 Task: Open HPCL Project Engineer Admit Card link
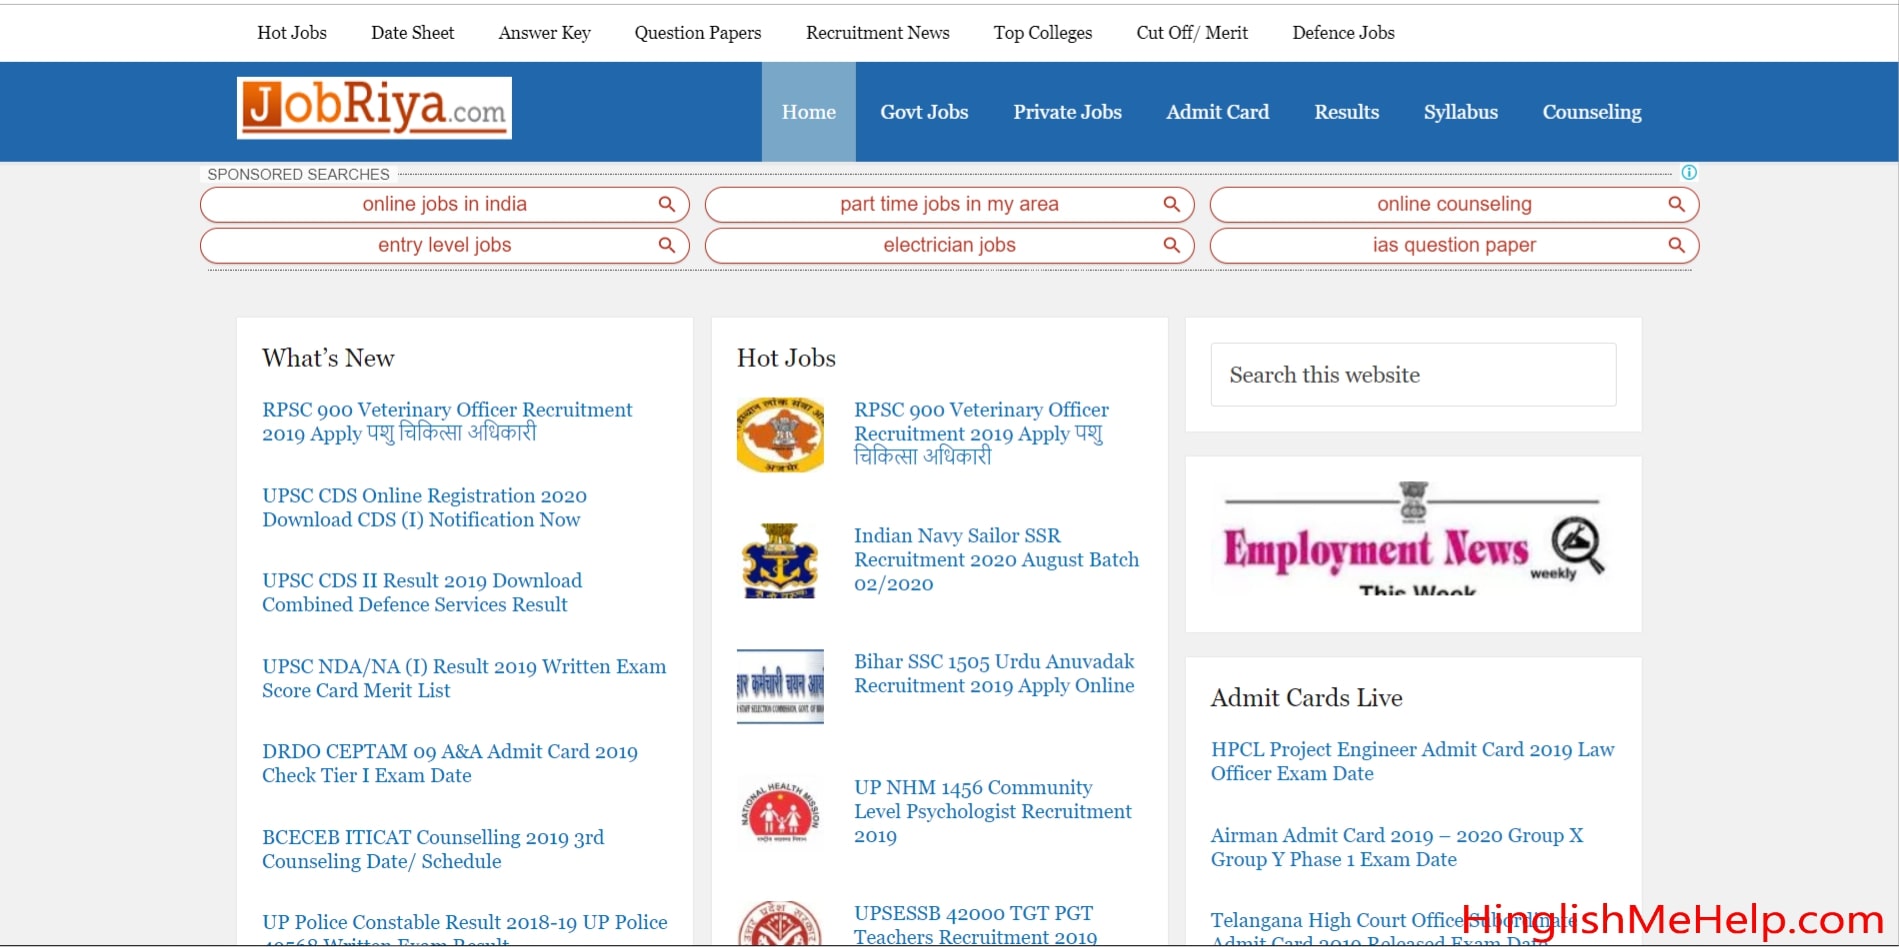click(1412, 761)
